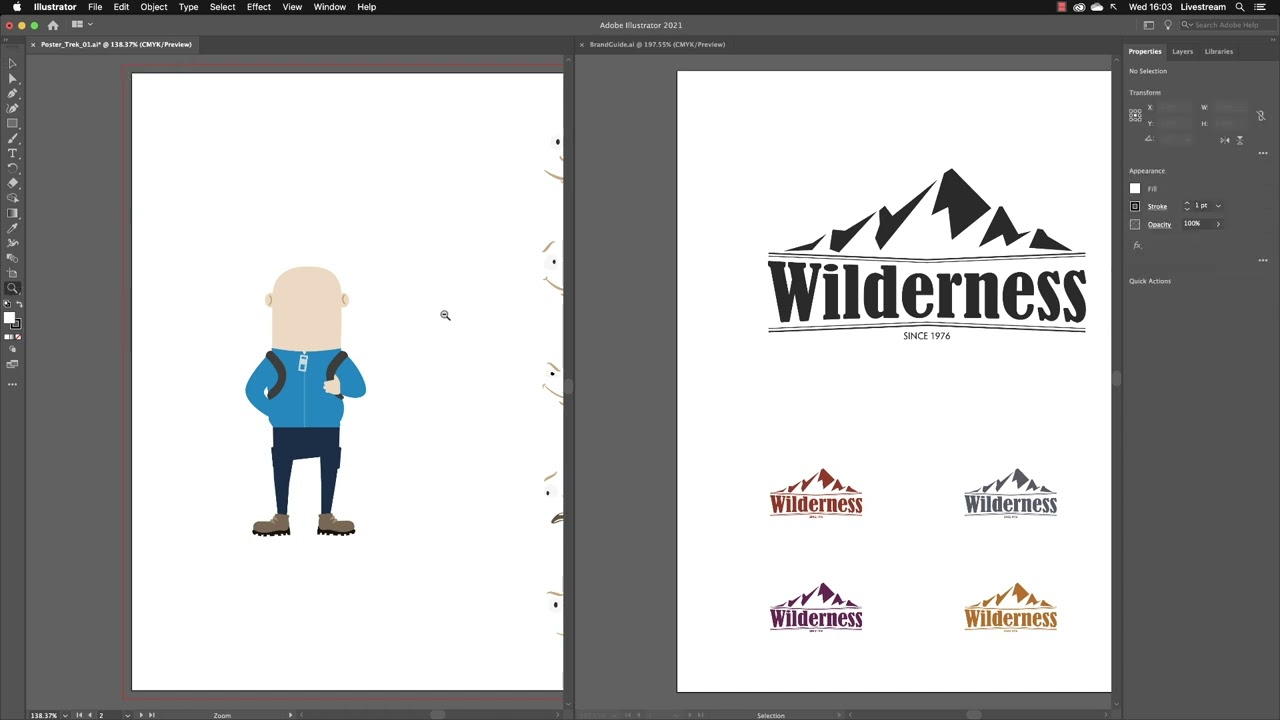Add effect with fx icon
The height and width of the screenshot is (720, 1280).
click(1136, 245)
